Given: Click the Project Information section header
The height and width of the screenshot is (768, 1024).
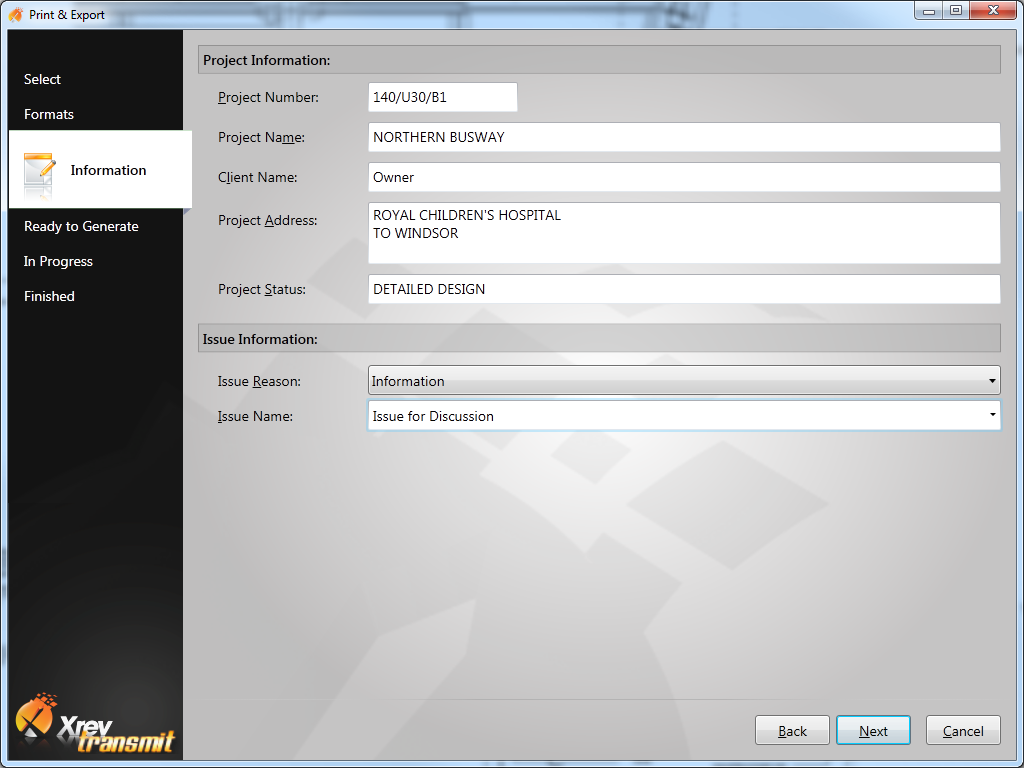Looking at the screenshot, I should 599,60.
